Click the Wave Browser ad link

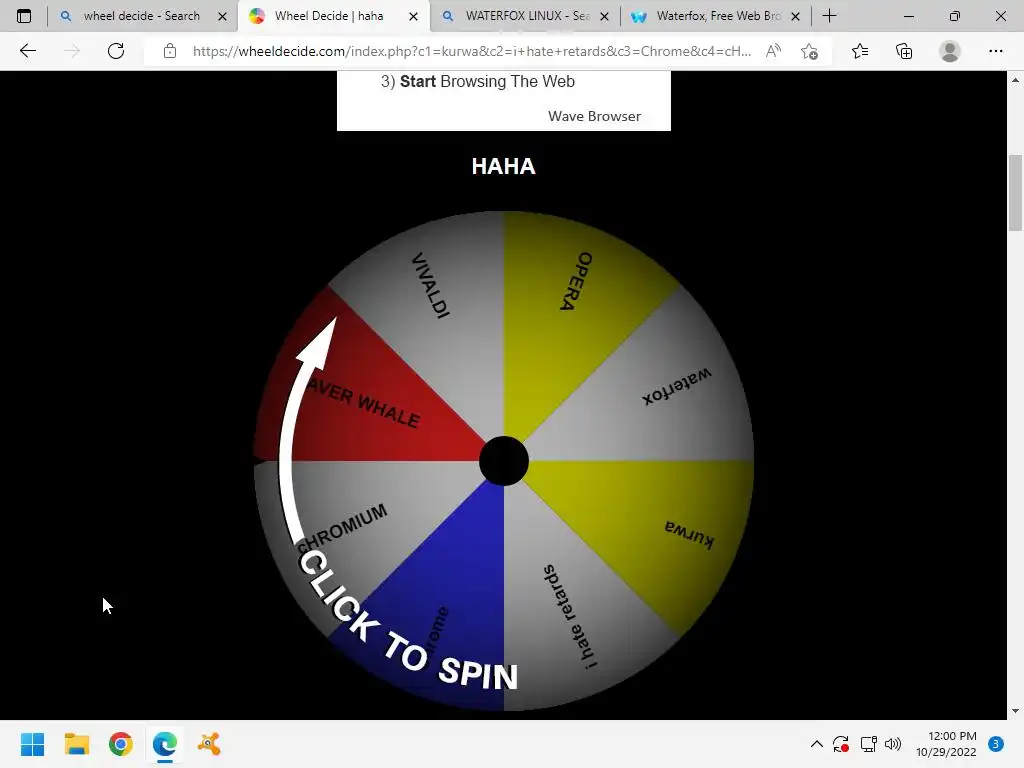(x=594, y=116)
